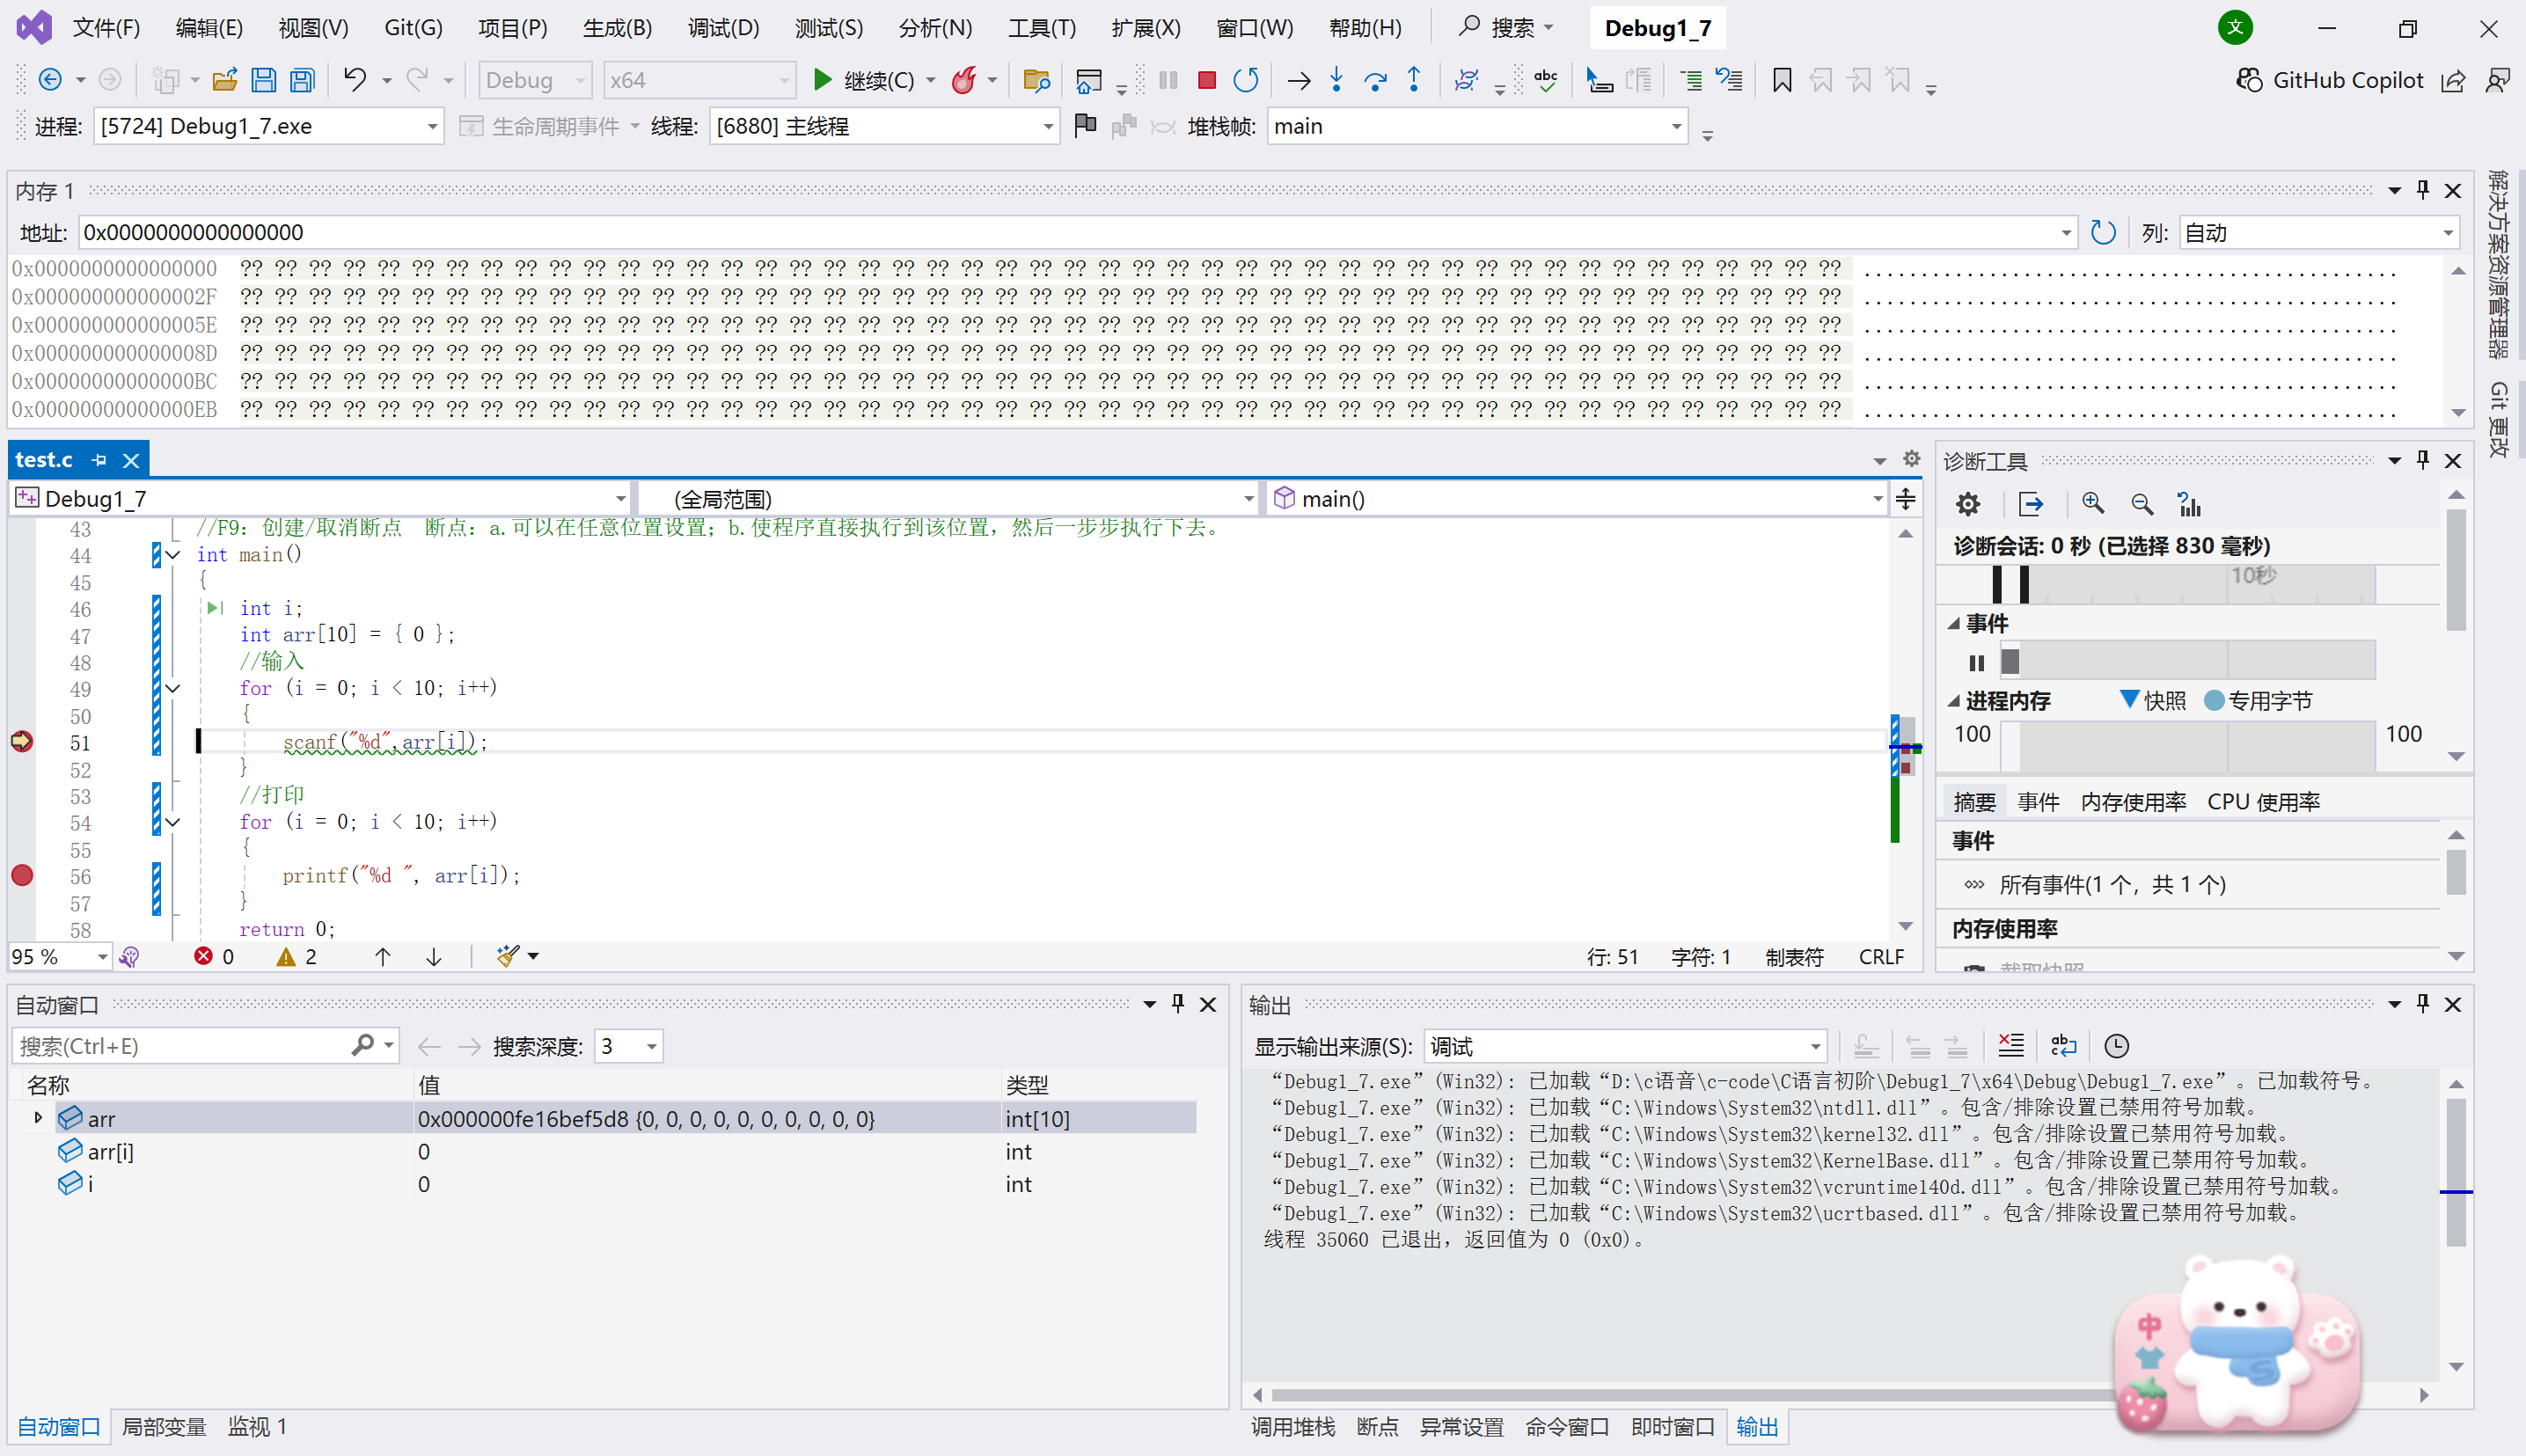
Task: Toggle the breakpoint on line 51
Action: click(x=22, y=742)
